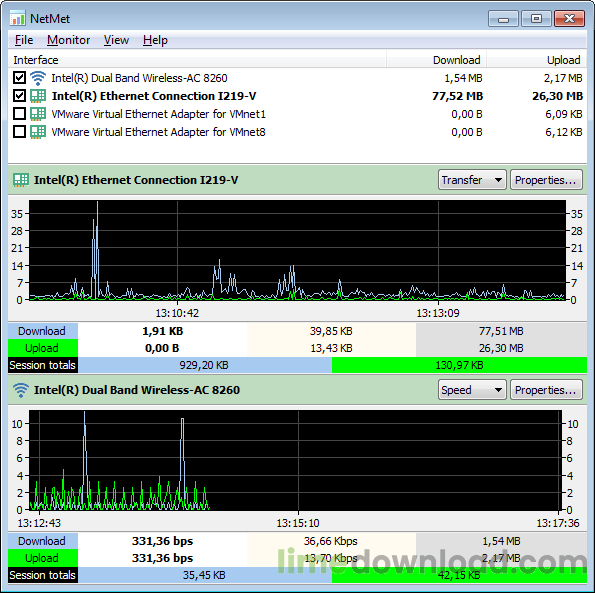Screen dimensions: 595x593
Task: Select the Intel(R) Dual Band Wireless-AC 8260 row name
Action: (x=139, y=78)
